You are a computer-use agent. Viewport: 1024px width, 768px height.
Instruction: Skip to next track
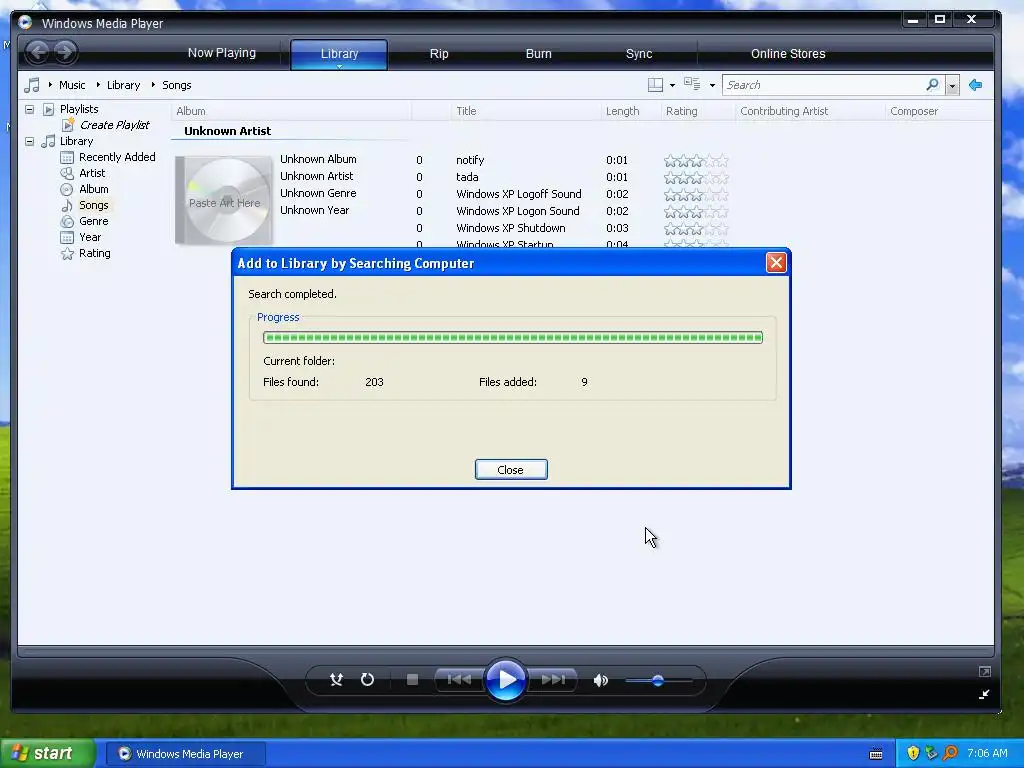pyautogui.click(x=553, y=680)
